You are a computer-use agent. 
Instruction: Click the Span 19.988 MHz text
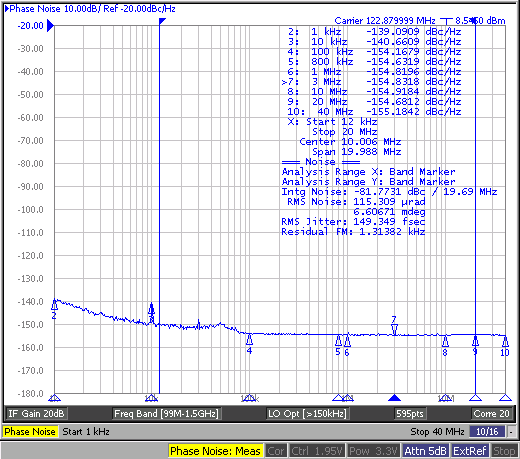click(x=357, y=152)
